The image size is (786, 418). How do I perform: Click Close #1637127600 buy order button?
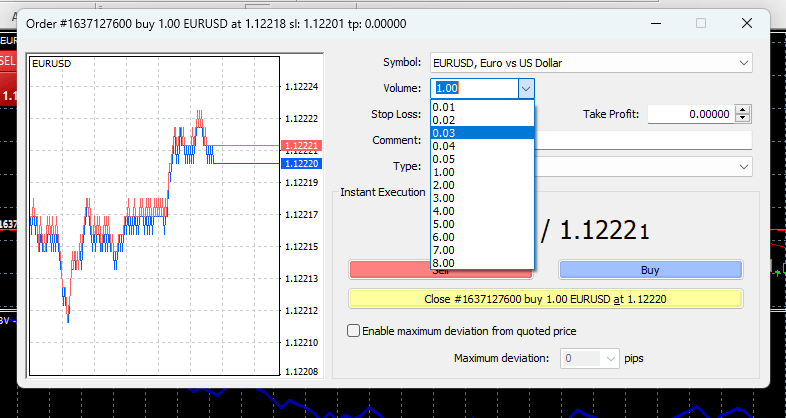tap(545, 299)
